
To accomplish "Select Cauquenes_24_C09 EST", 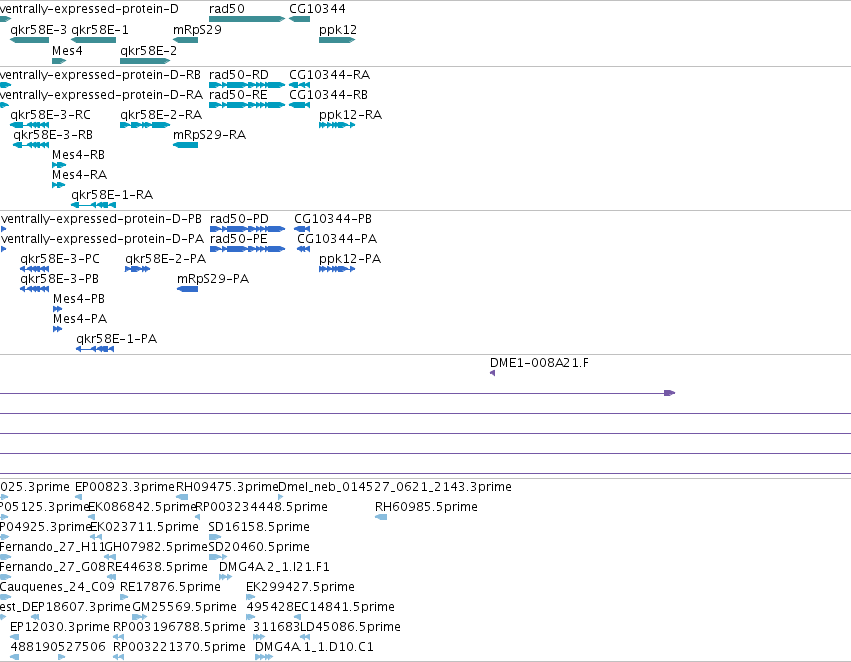I will [5, 597].
